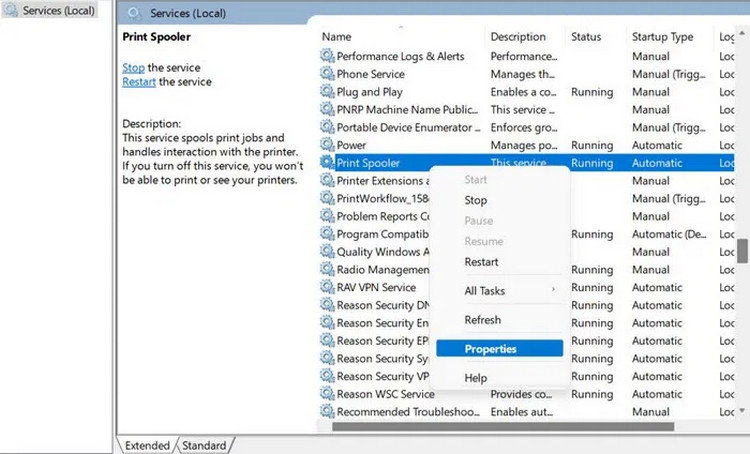Click the Radio Management service icon

pyautogui.click(x=327, y=270)
